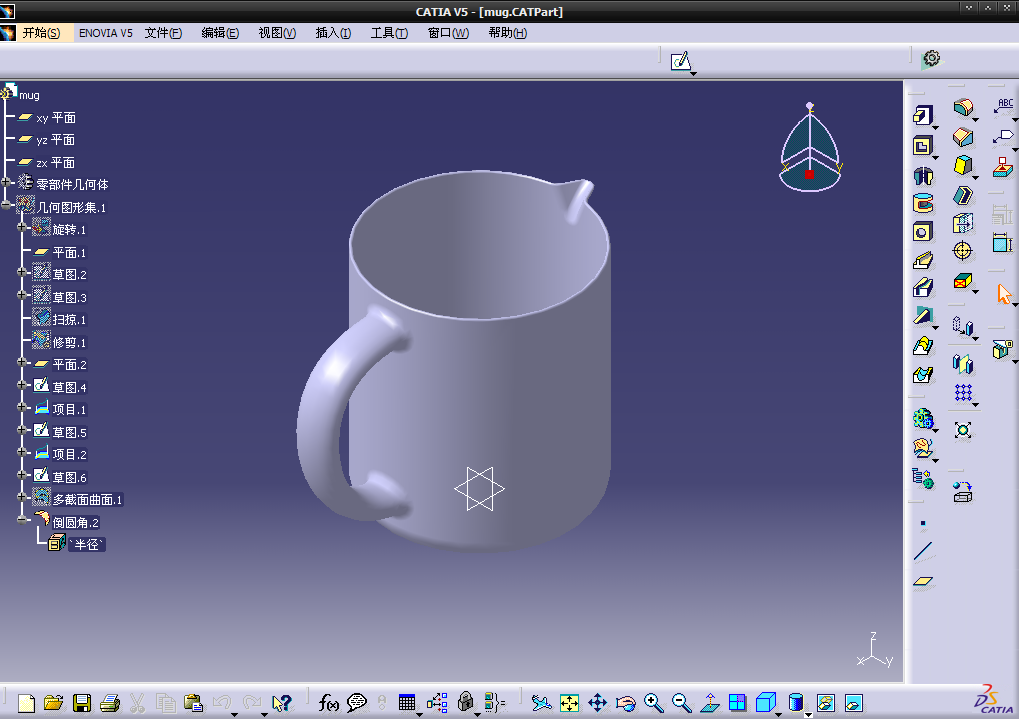Expand the 草图.3 tree node
Screen dimensions: 1019x719
tap(22, 295)
